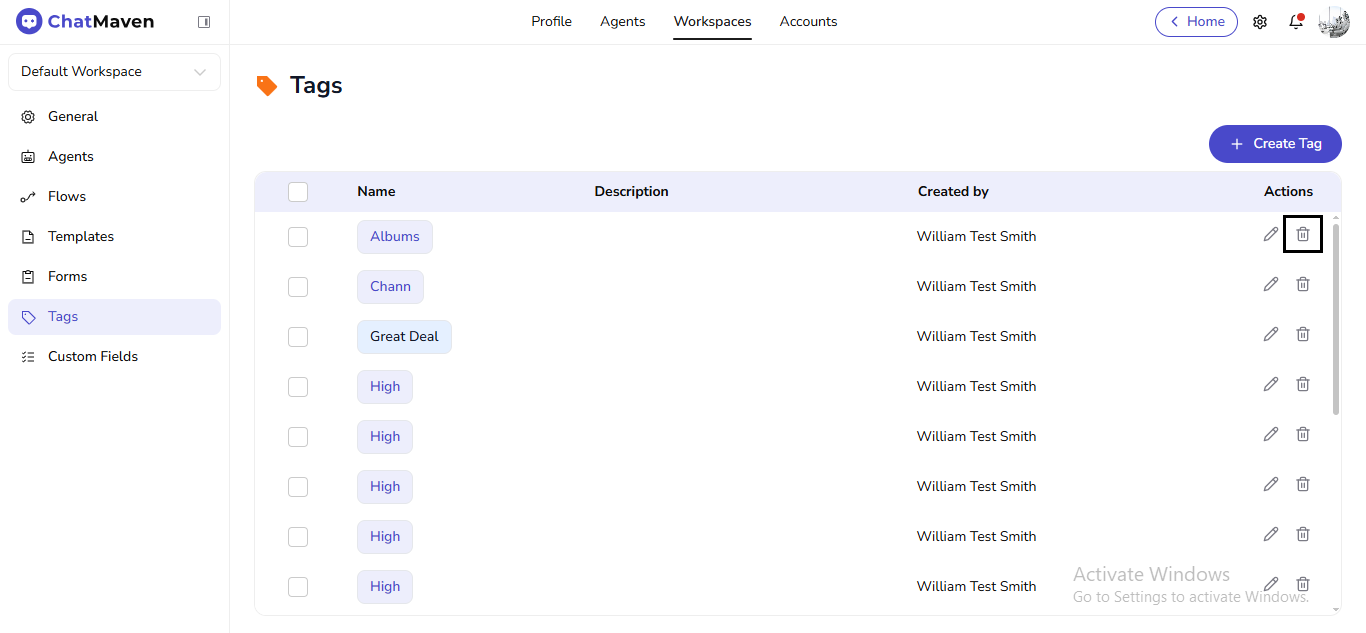Click the ChatMaven logo
The image size is (1366, 633).
(x=85, y=22)
